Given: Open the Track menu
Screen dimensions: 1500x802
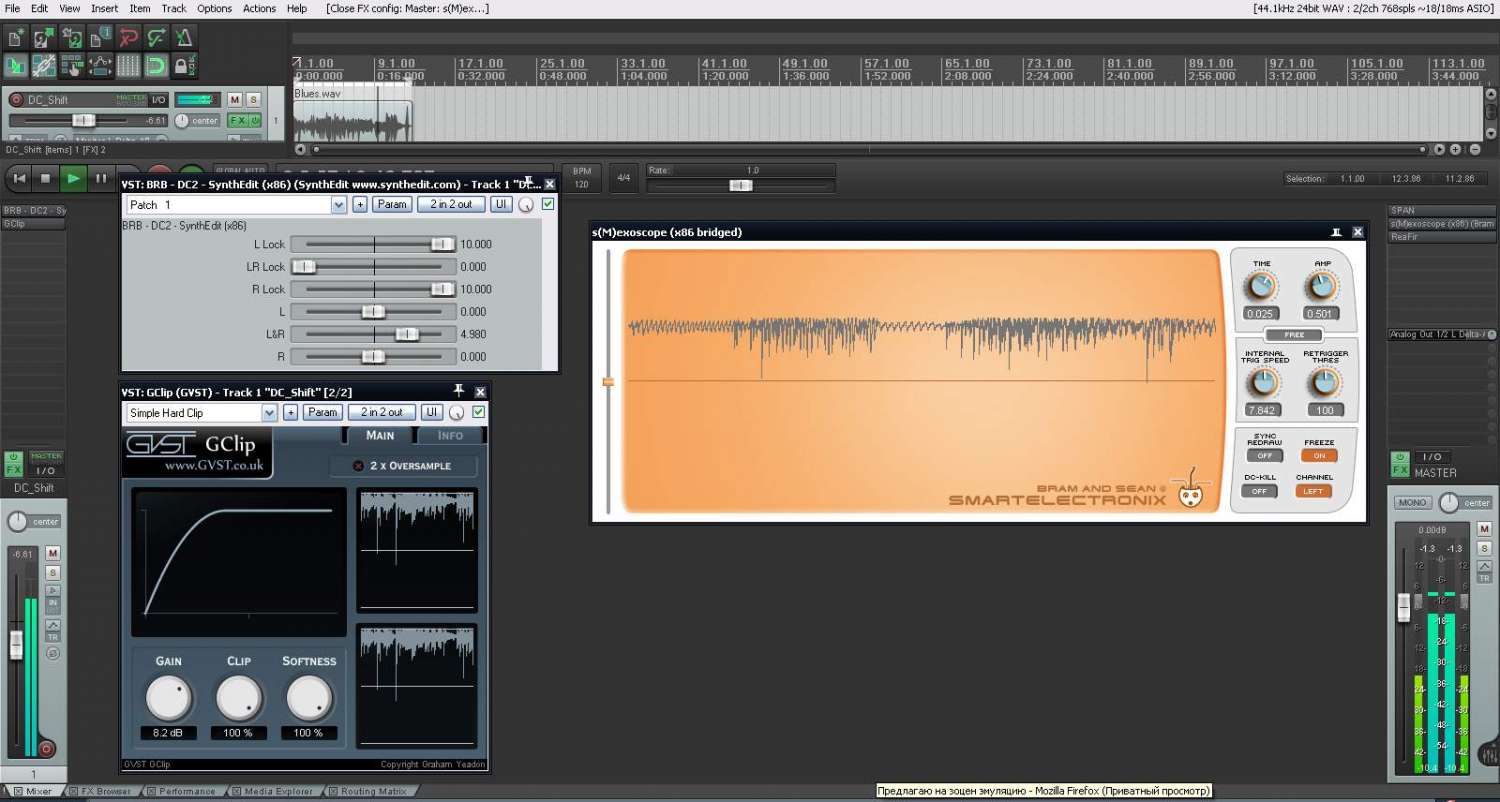Looking at the screenshot, I should pyautogui.click(x=174, y=8).
